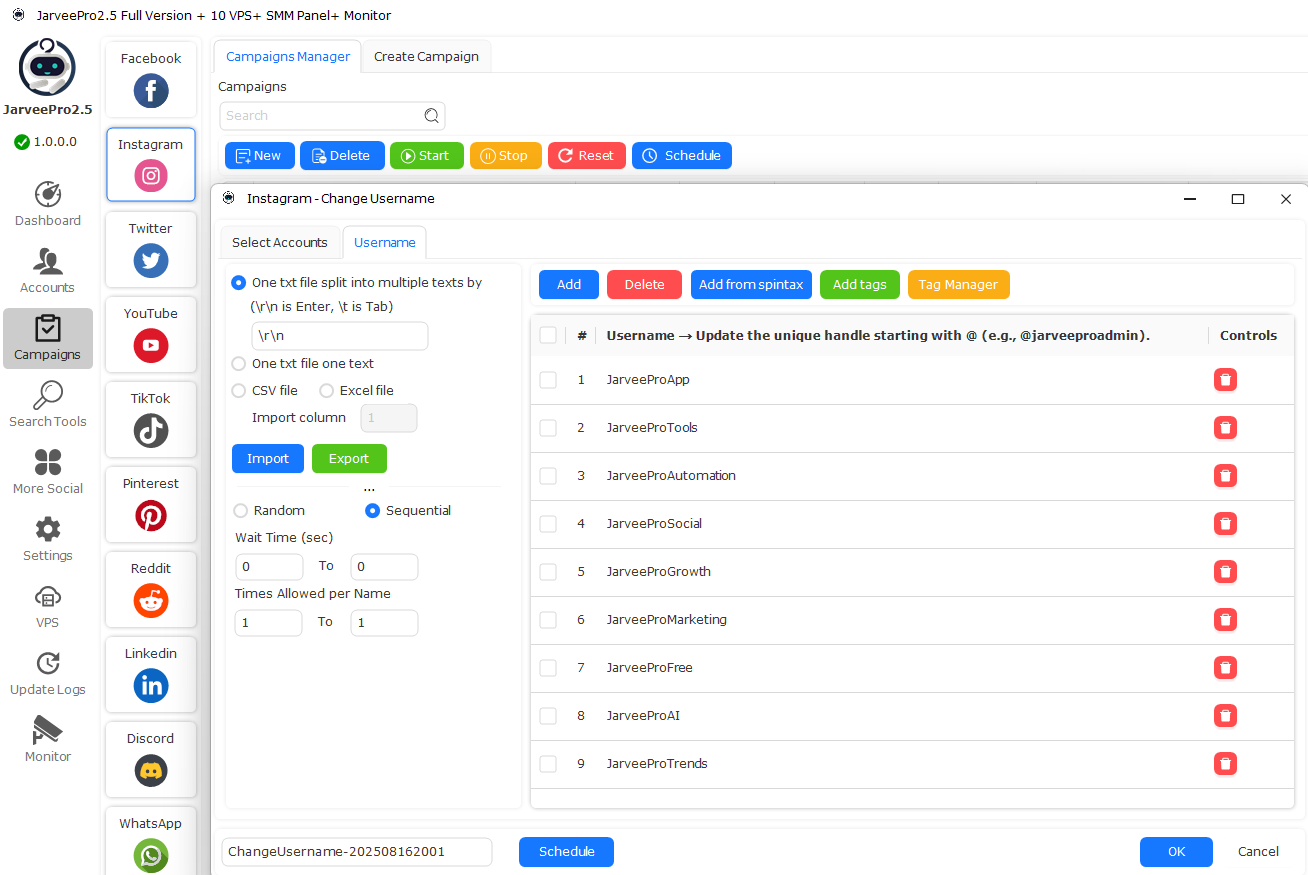
Task: Click the green Export button
Action: (349, 459)
